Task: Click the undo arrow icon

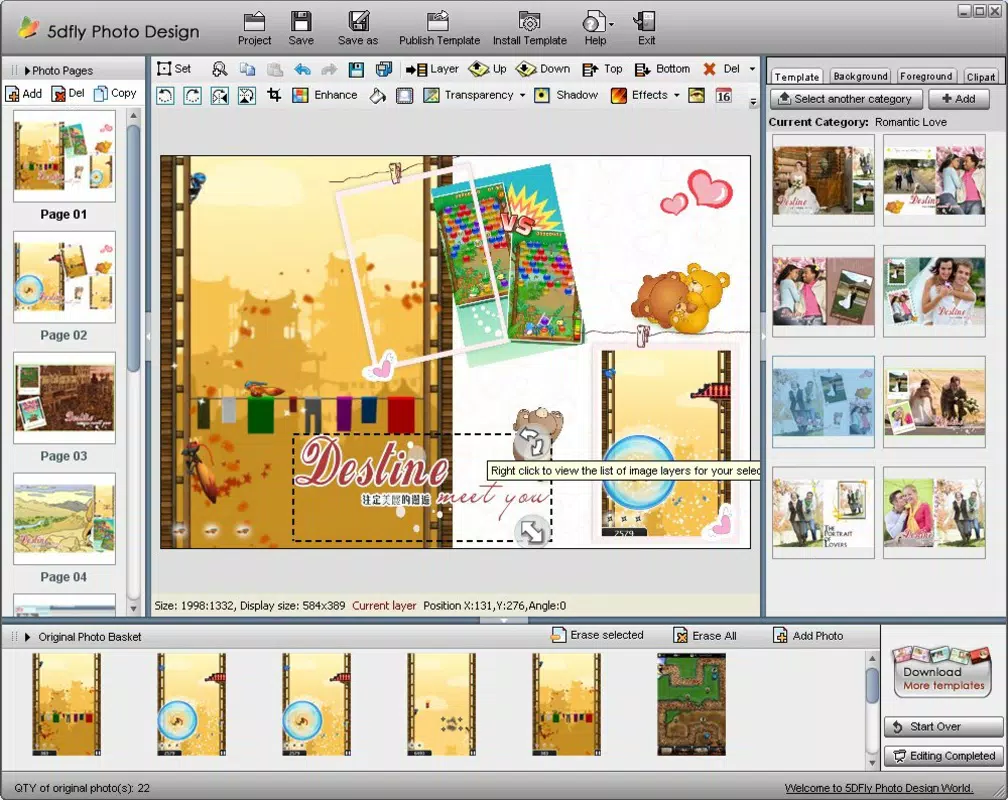Action: click(x=302, y=69)
